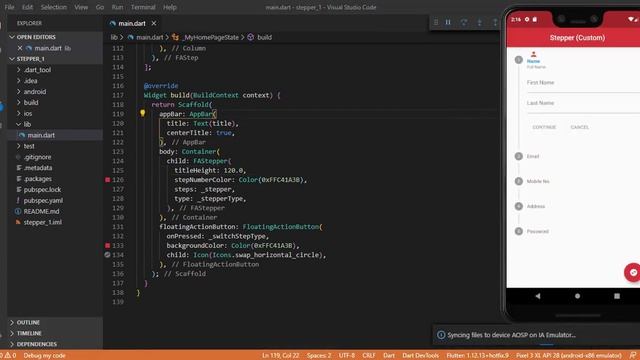Tap the Android home navigation button
Screen dimensions: 640x360
coord(577,296)
